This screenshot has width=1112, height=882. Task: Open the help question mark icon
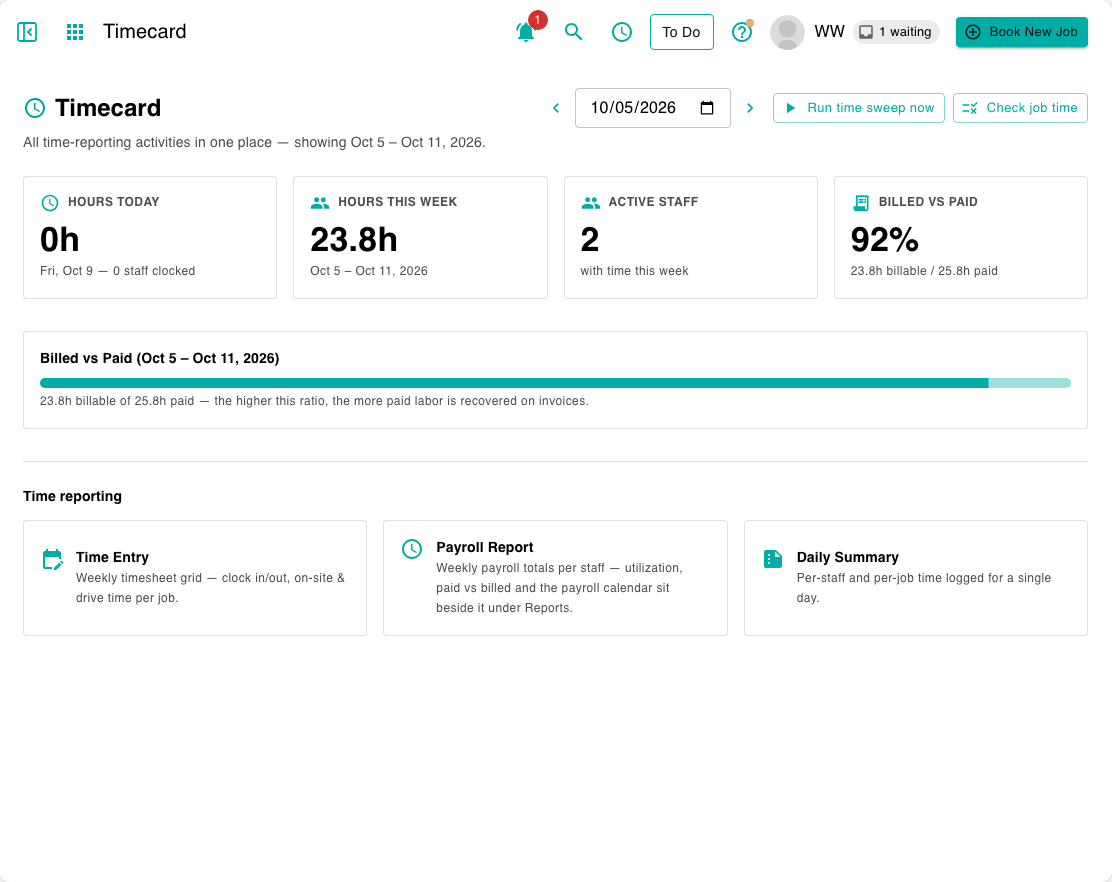tap(742, 32)
